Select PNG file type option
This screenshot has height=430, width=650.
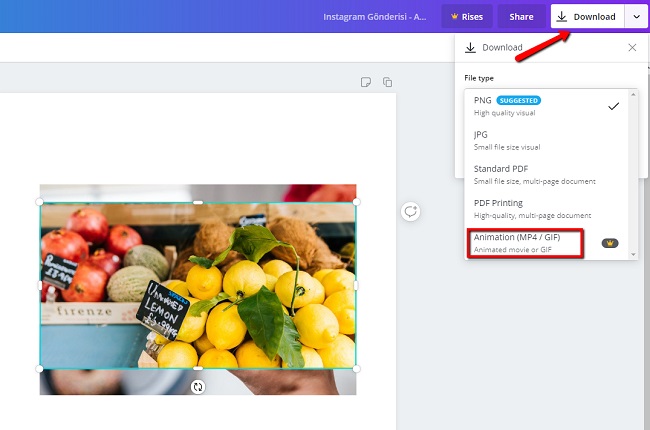pyautogui.click(x=546, y=106)
